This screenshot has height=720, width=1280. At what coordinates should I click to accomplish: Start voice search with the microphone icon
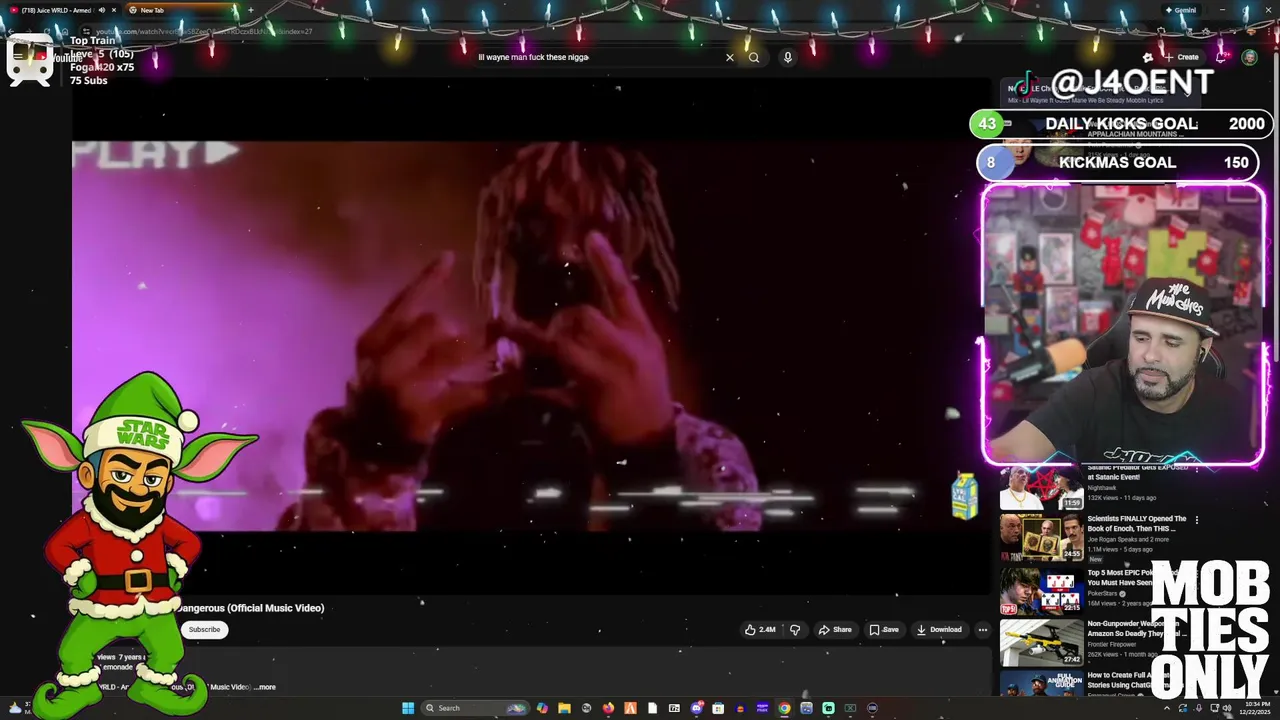[788, 57]
